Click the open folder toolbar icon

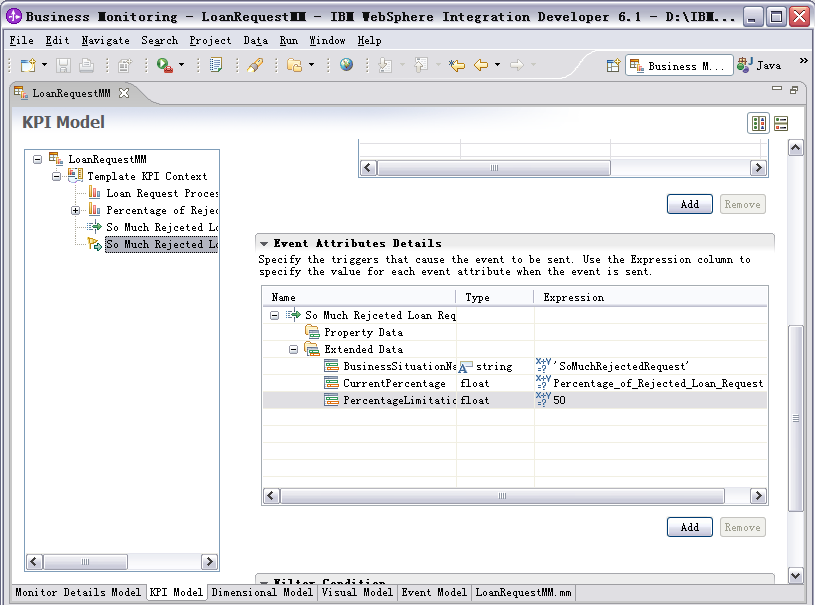(x=295, y=65)
